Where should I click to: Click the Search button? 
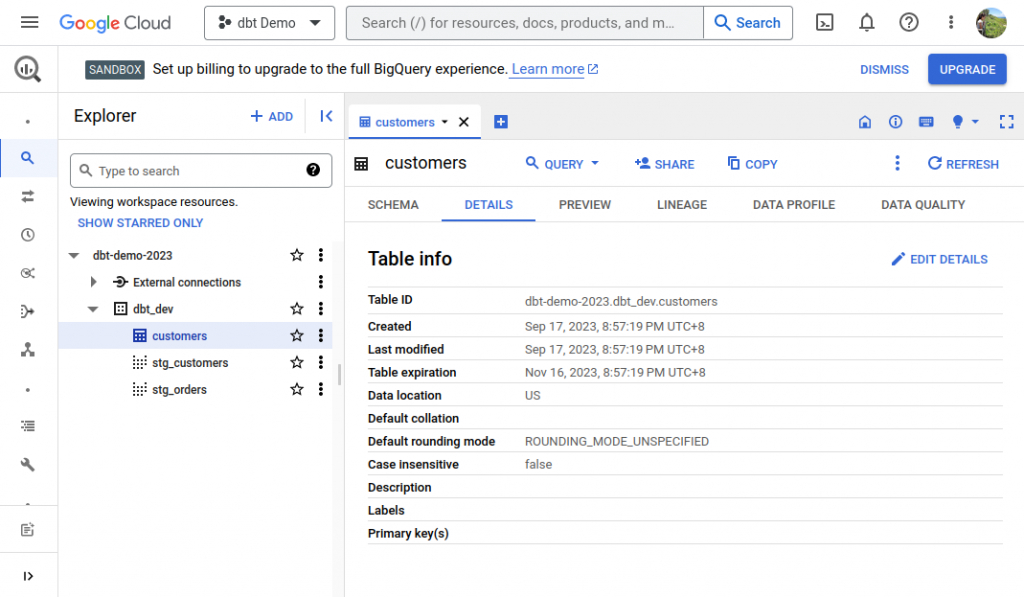tap(748, 23)
